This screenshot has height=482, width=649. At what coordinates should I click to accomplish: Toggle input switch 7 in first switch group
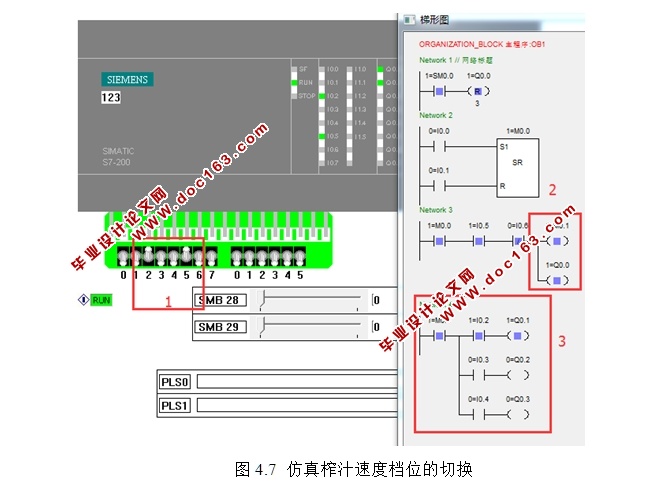212,257
